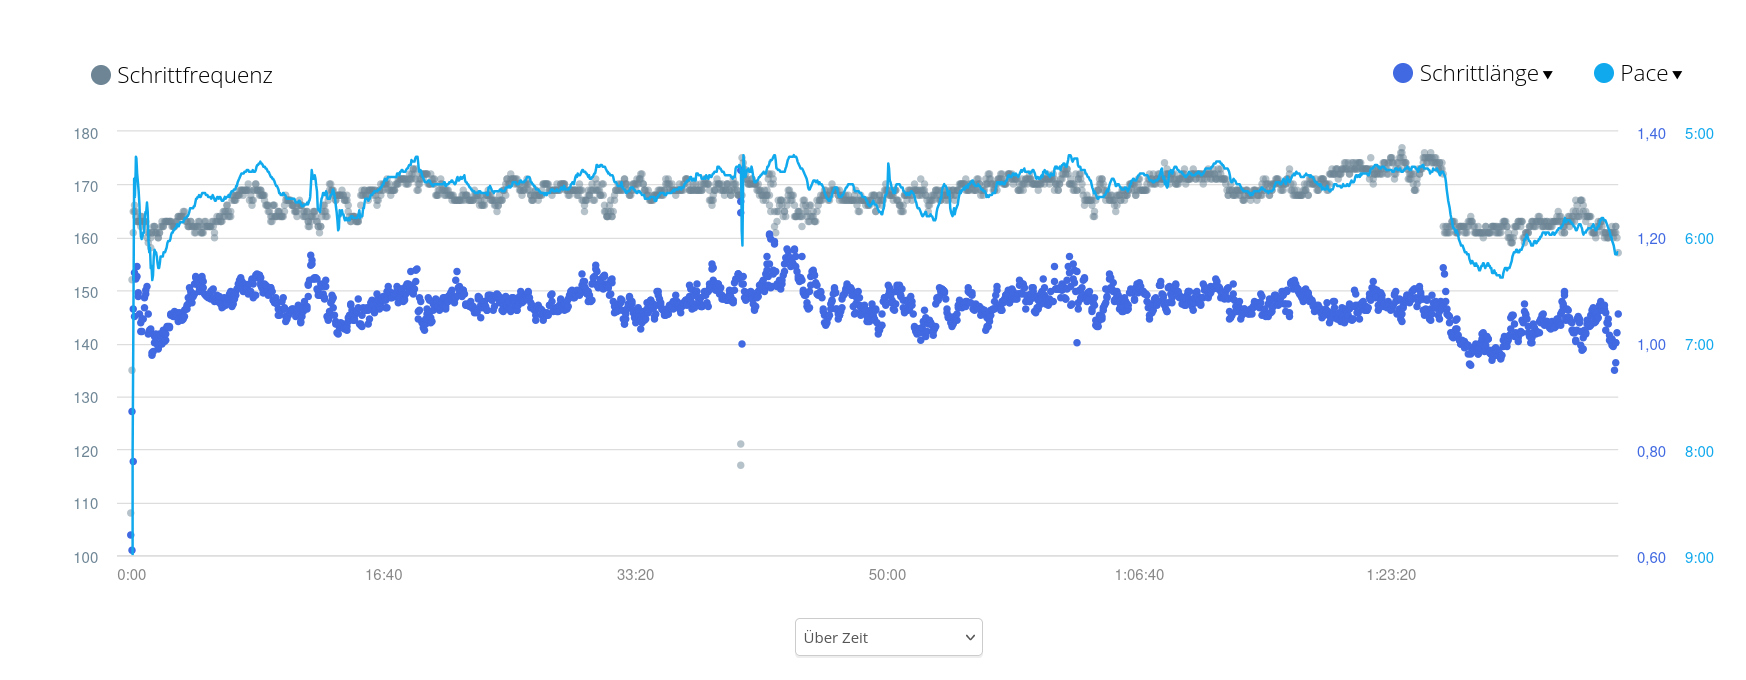Toggle the Schrittfrequenz series label
The image size is (1746, 680).
[194, 75]
